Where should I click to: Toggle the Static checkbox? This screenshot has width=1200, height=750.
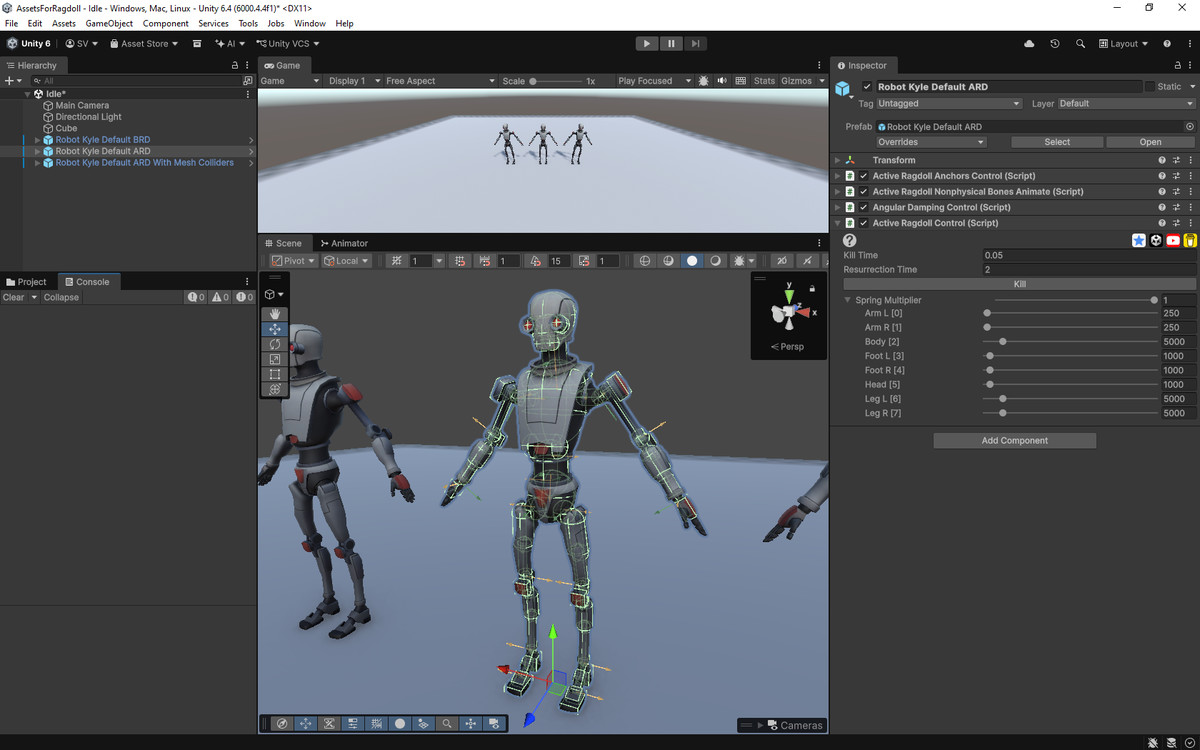[1150, 87]
